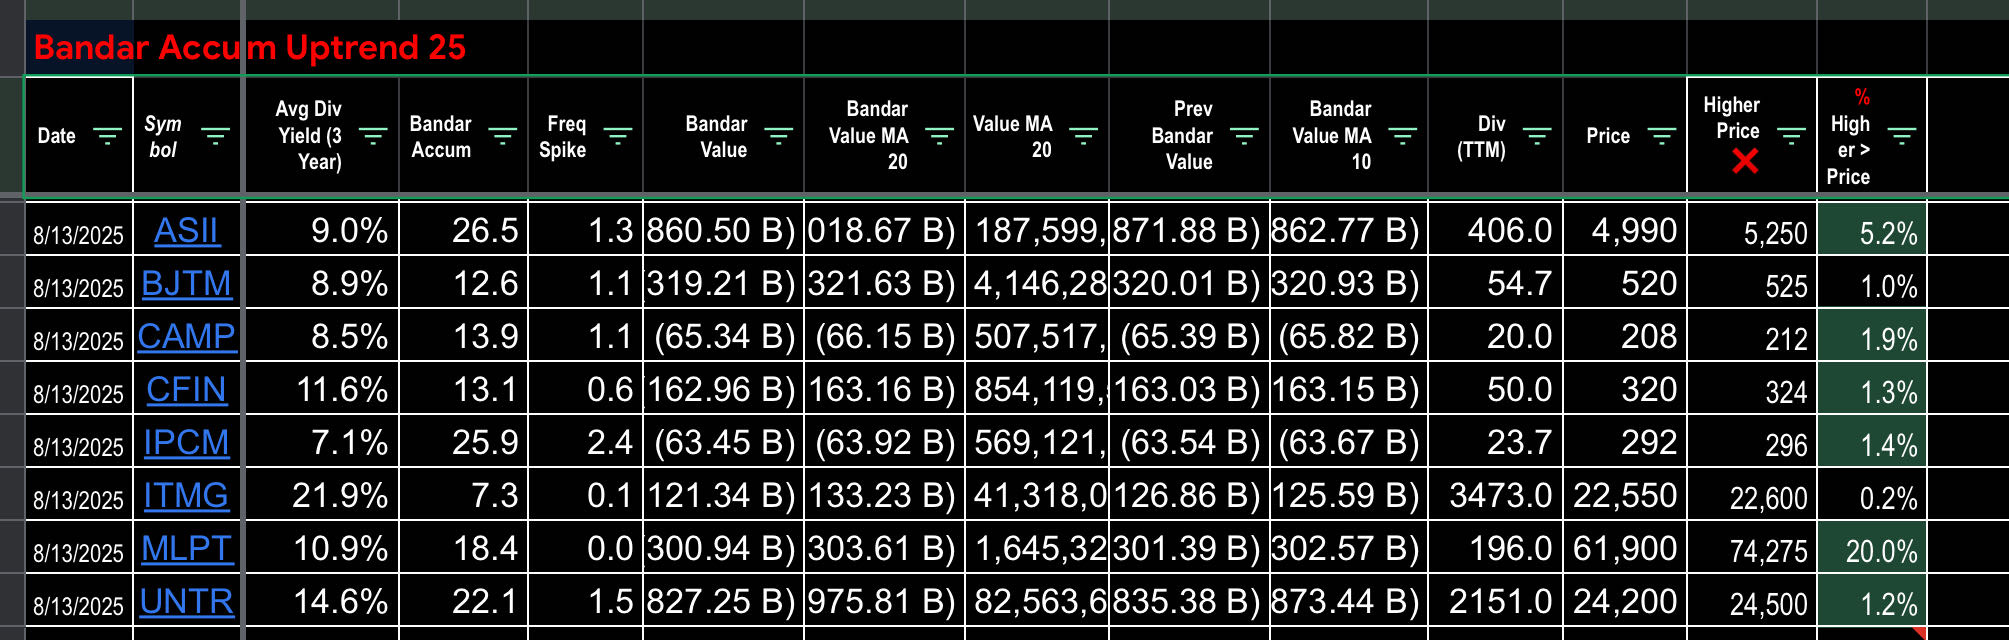This screenshot has height=640, width=2009.
Task: Select the Bandar Accum value '26.5'
Action: click(x=464, y=231)
